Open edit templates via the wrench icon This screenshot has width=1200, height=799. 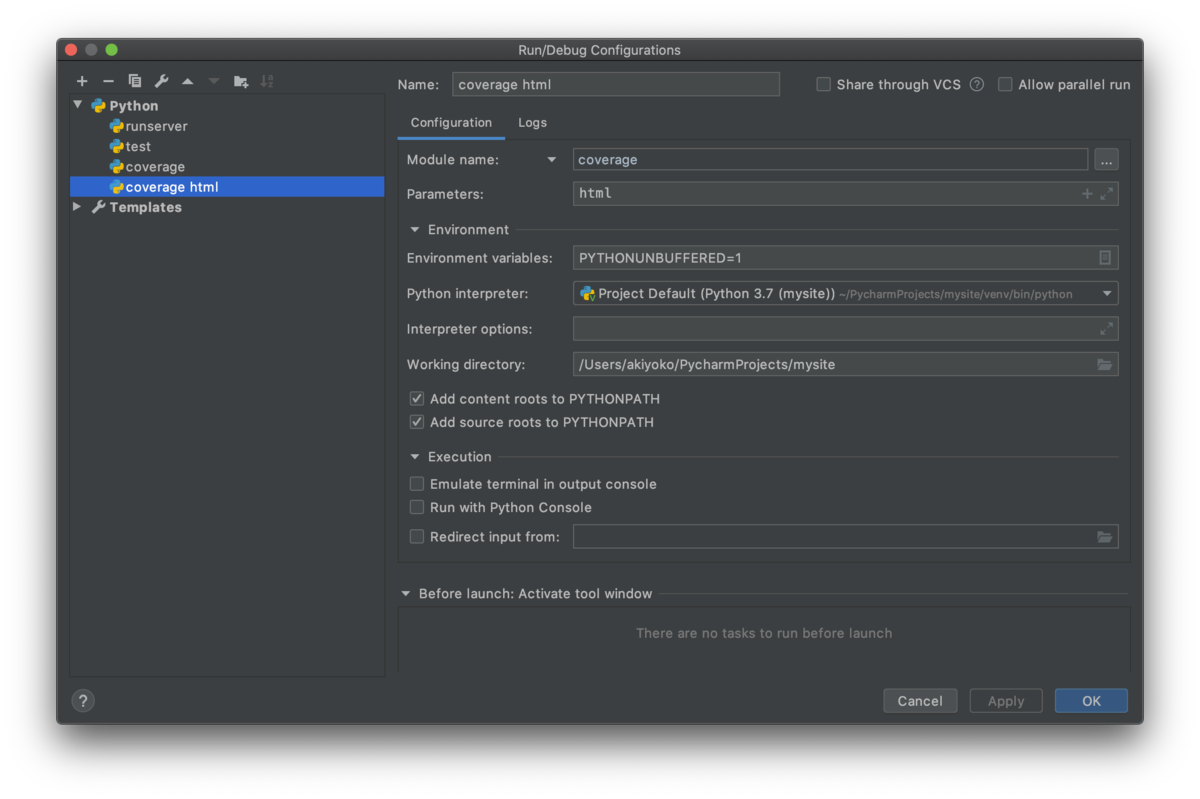coord(161,81)
